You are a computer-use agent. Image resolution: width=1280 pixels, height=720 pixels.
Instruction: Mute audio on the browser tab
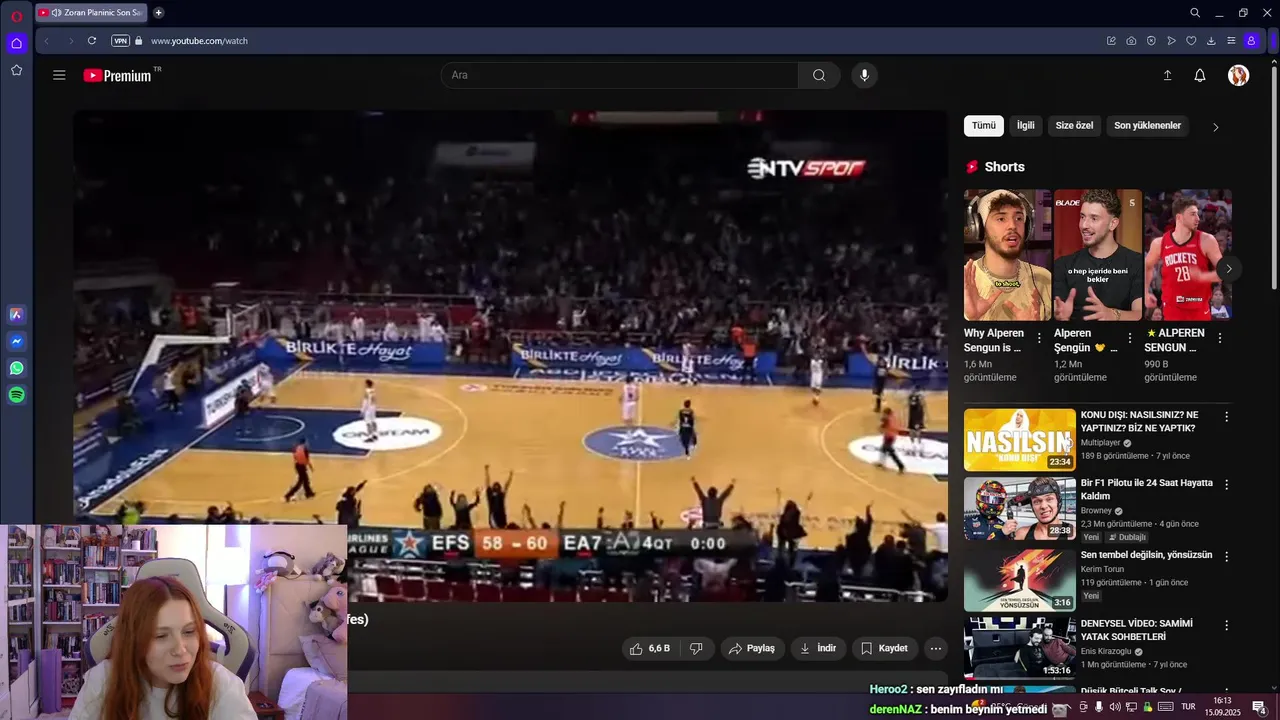click(56, 13)
